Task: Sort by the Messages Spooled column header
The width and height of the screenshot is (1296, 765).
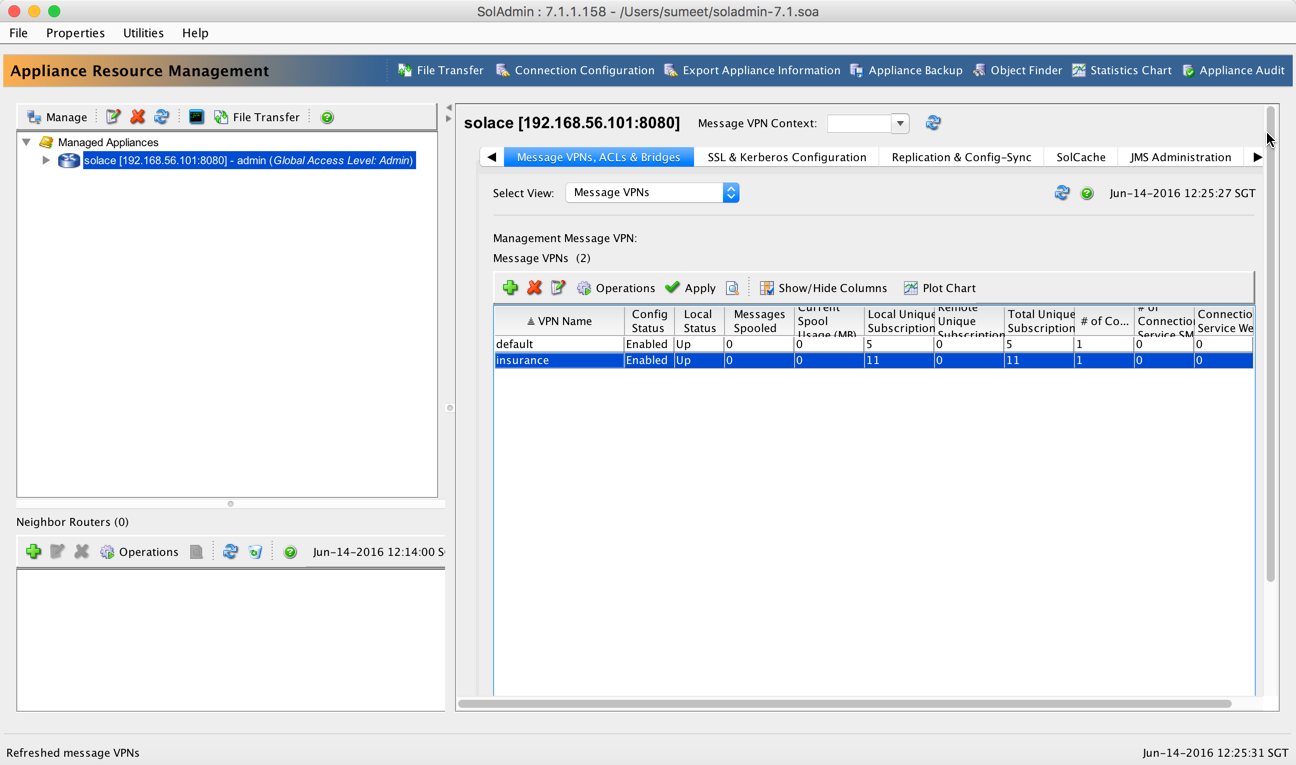Action: coord(759,321)
